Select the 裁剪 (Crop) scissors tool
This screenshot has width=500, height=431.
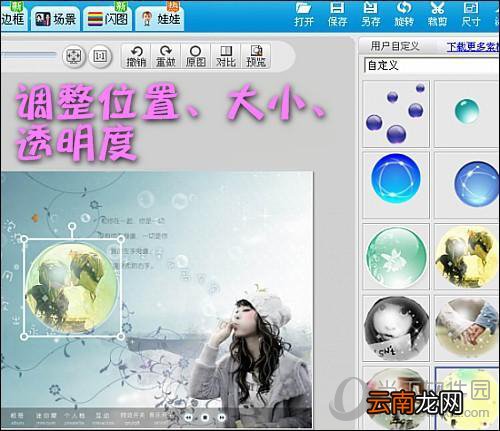(437, 15)
